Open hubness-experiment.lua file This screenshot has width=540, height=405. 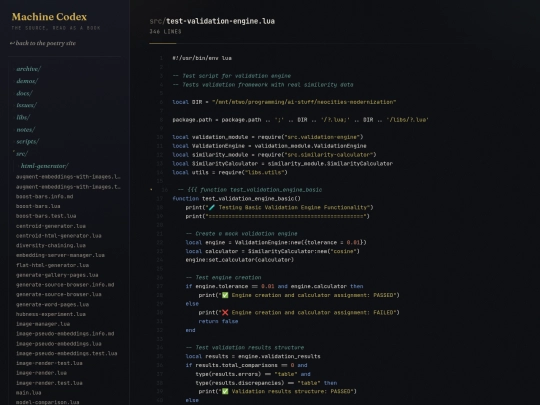(x=51, y=314)
